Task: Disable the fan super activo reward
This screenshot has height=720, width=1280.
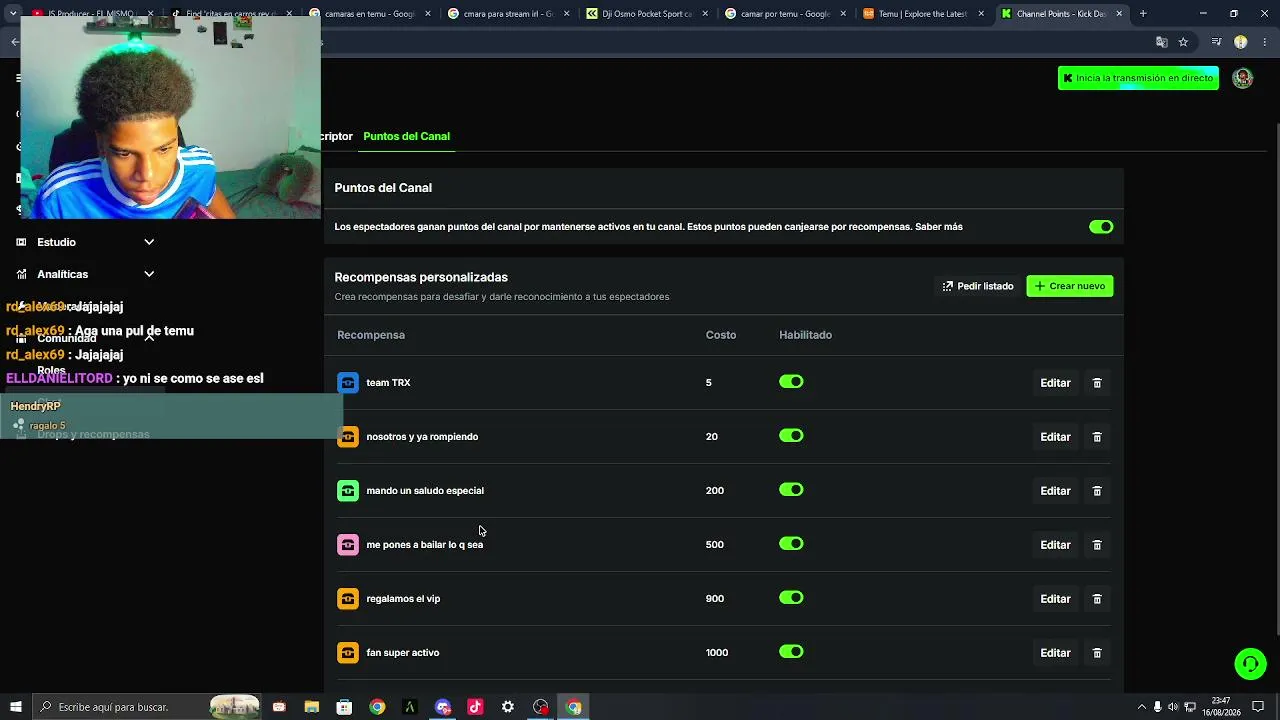Action: tap(791, 652)
